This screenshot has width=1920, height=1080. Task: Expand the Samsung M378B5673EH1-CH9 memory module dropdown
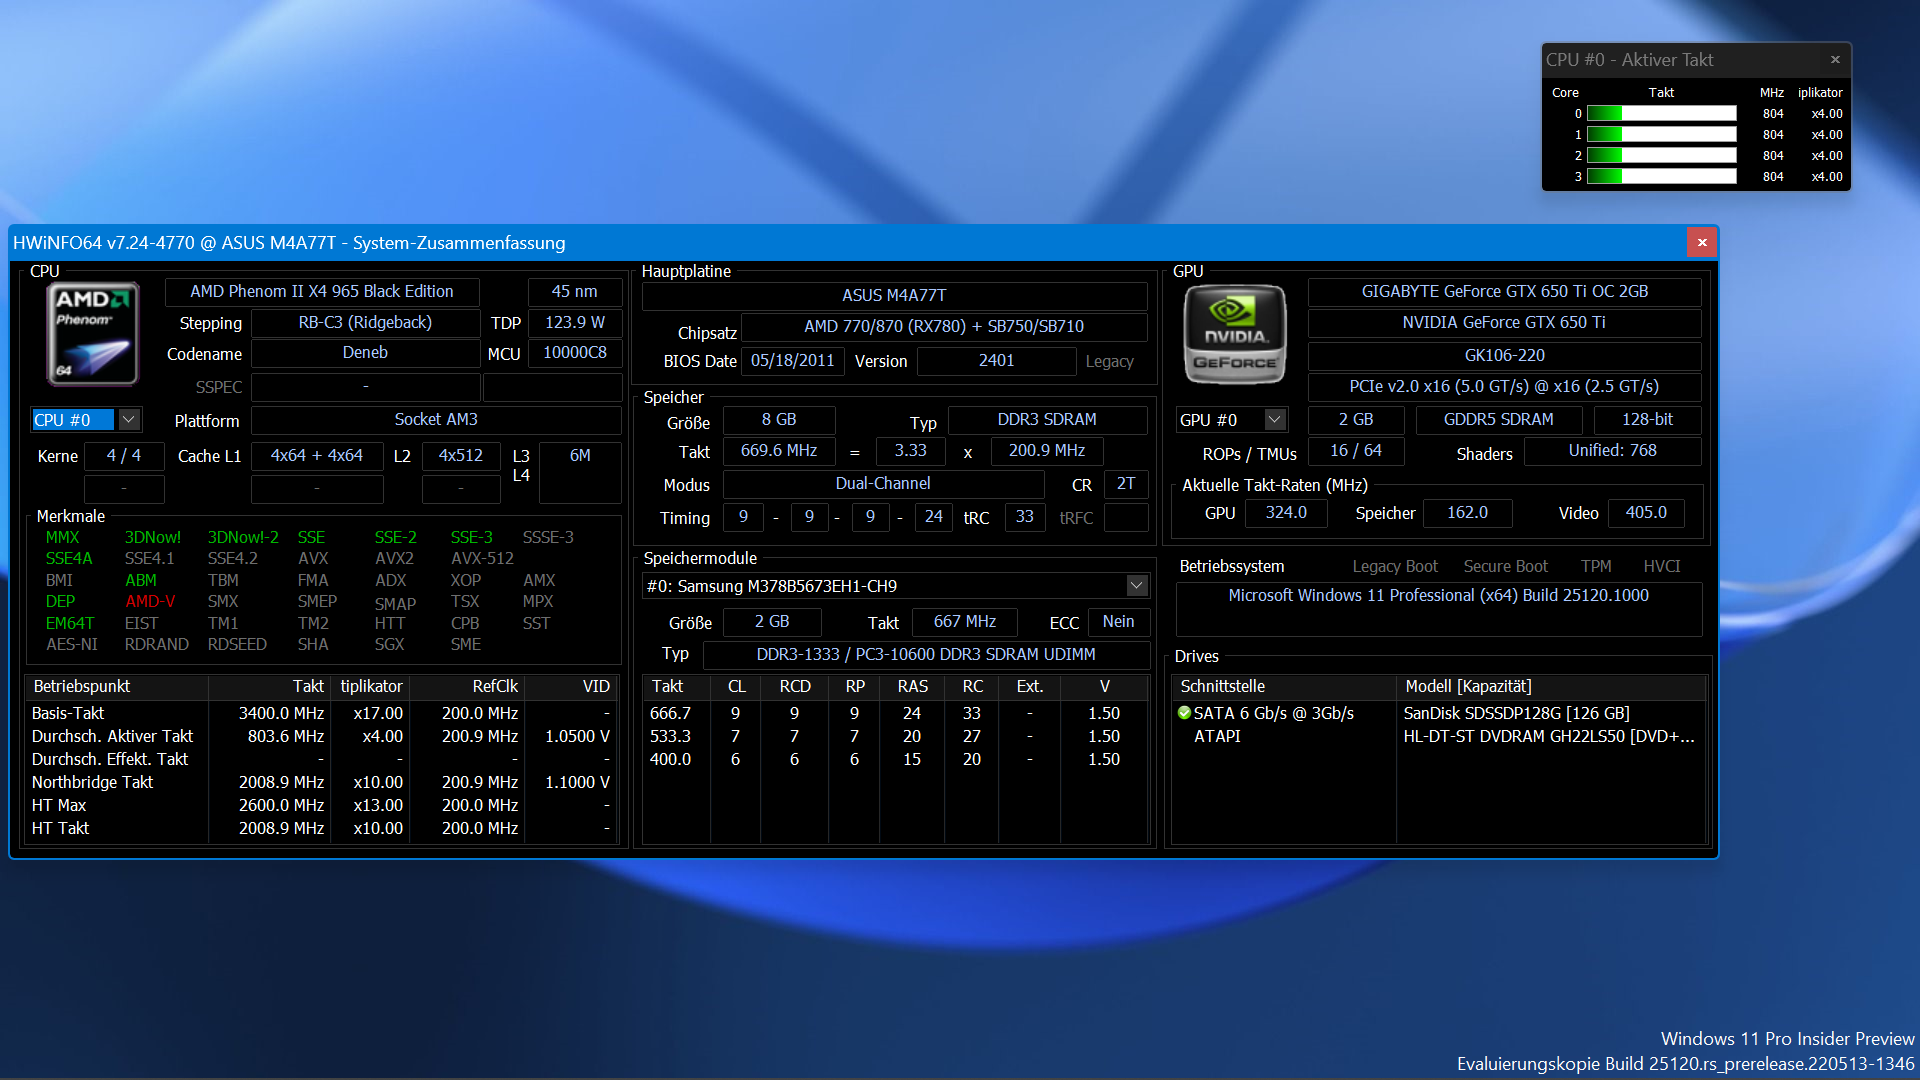1136,585
